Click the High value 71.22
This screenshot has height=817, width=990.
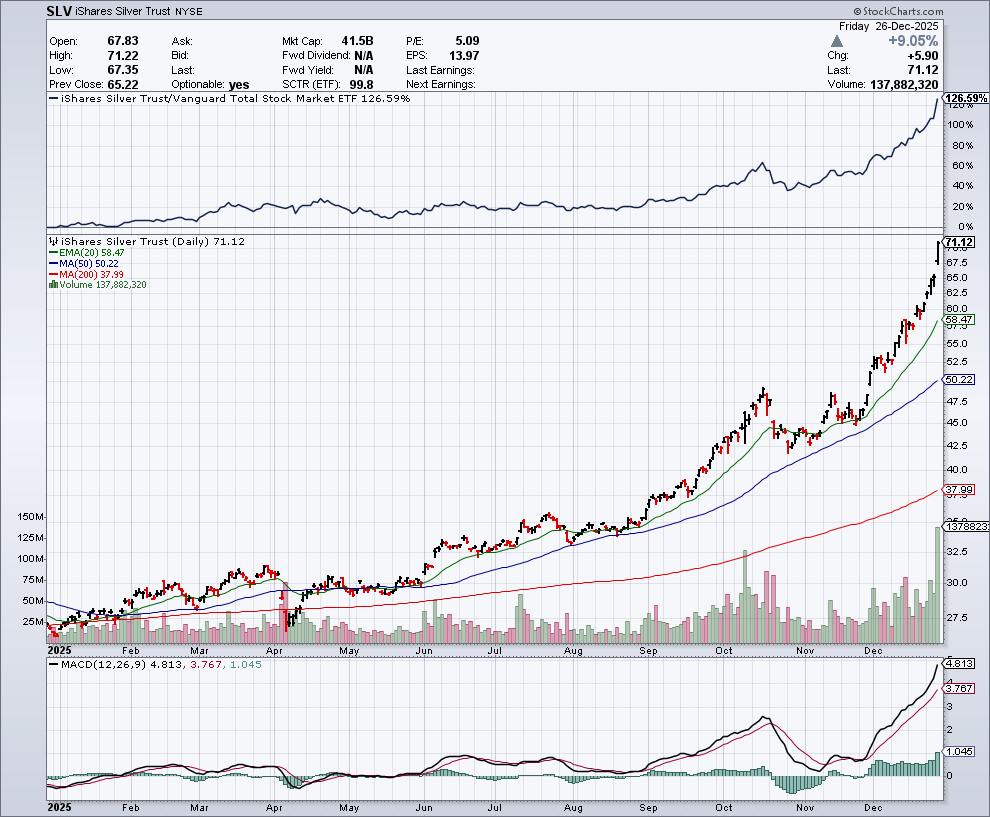[x=123, y=56]
